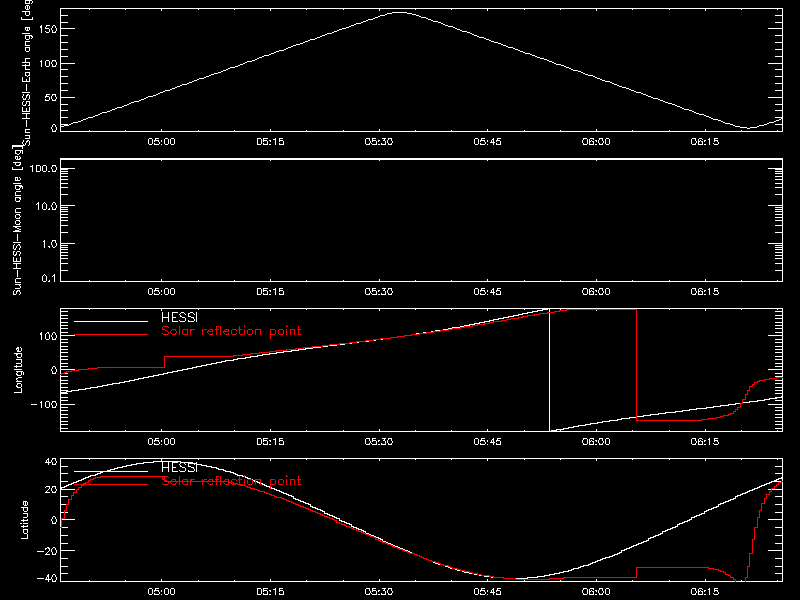
Task: Click the 0.1 tick label on Moon angle plot
Action: [x=49, y=279]
